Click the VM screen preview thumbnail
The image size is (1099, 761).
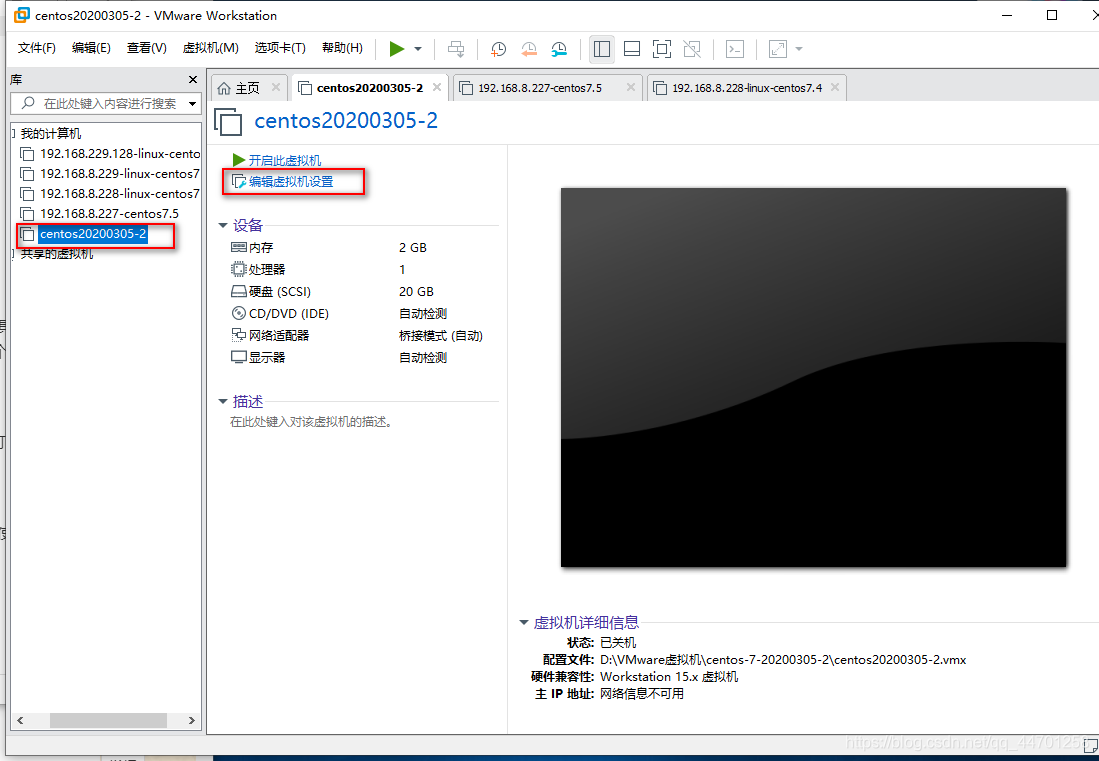click(x=813, y=377)
